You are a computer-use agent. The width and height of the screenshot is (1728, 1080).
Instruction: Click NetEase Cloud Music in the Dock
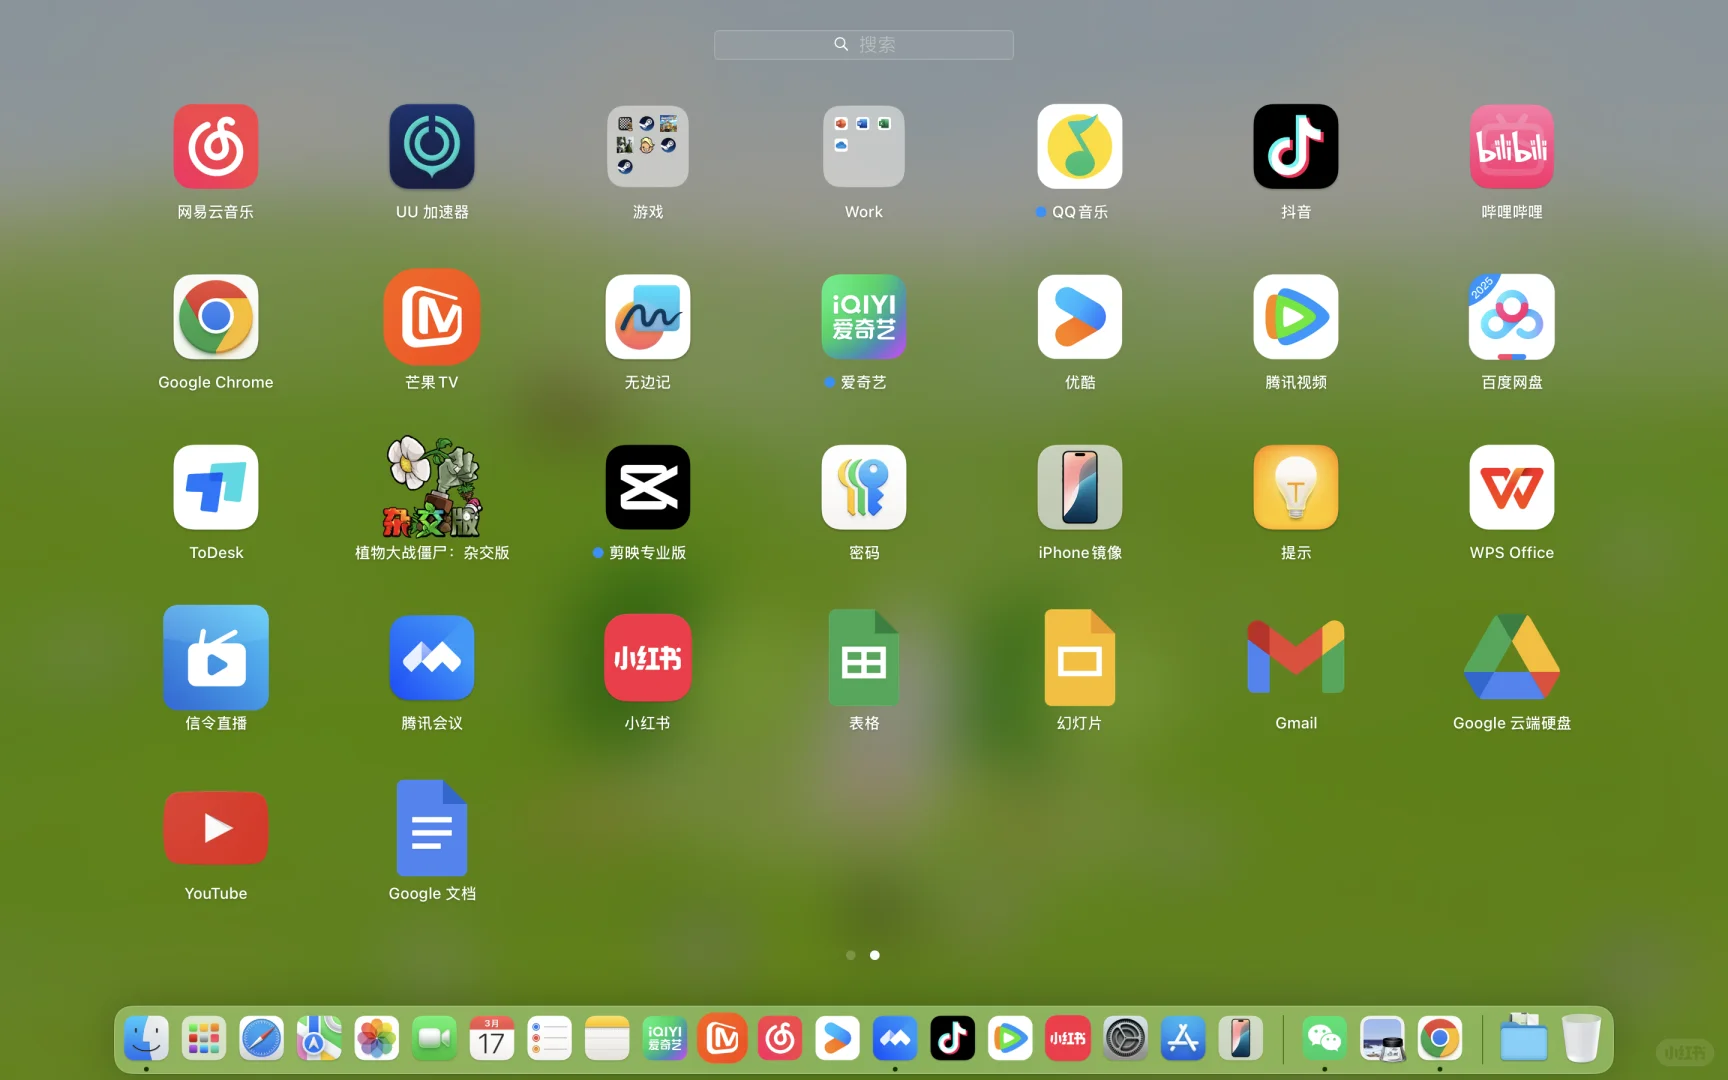(780, 1039)
